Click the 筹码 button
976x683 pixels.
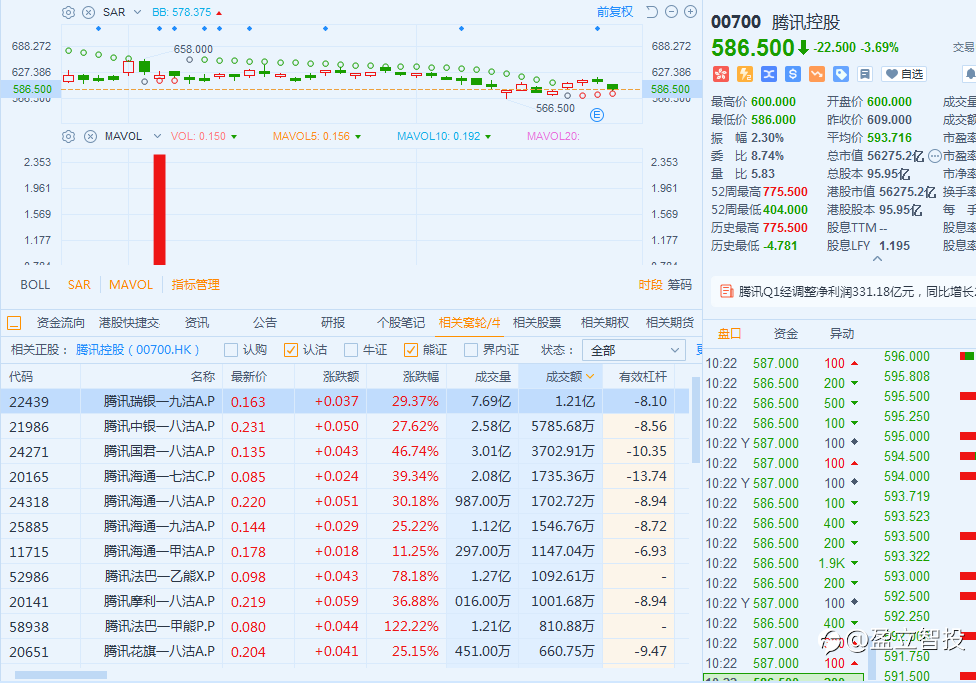pos(680,285)
